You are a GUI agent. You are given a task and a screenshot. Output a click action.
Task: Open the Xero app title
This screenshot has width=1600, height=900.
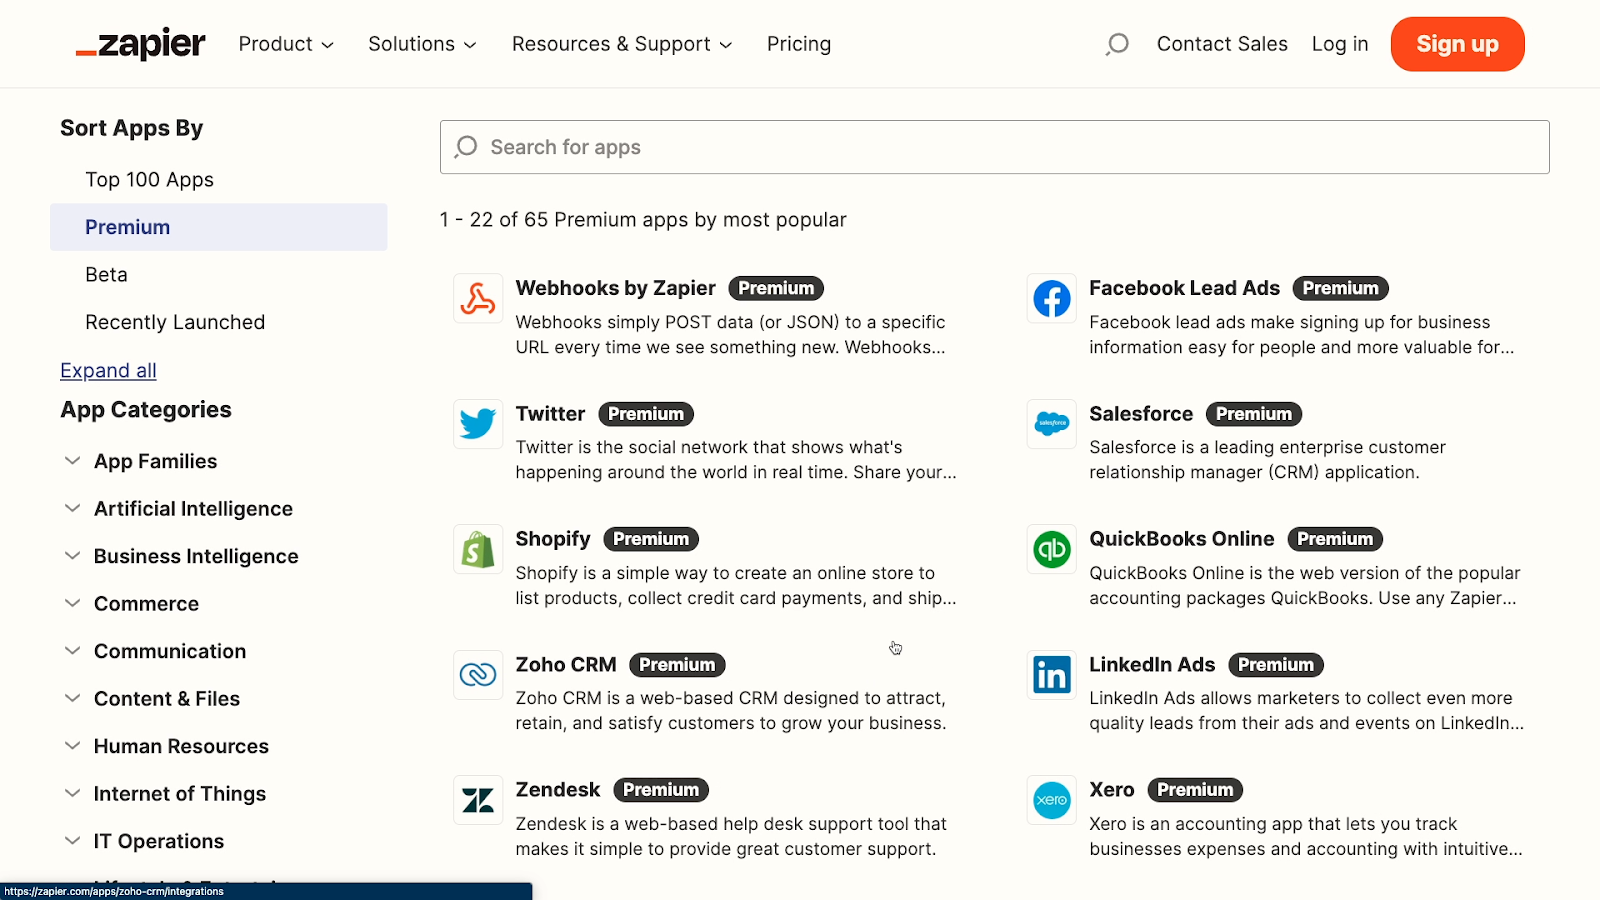pos(1112,790)
